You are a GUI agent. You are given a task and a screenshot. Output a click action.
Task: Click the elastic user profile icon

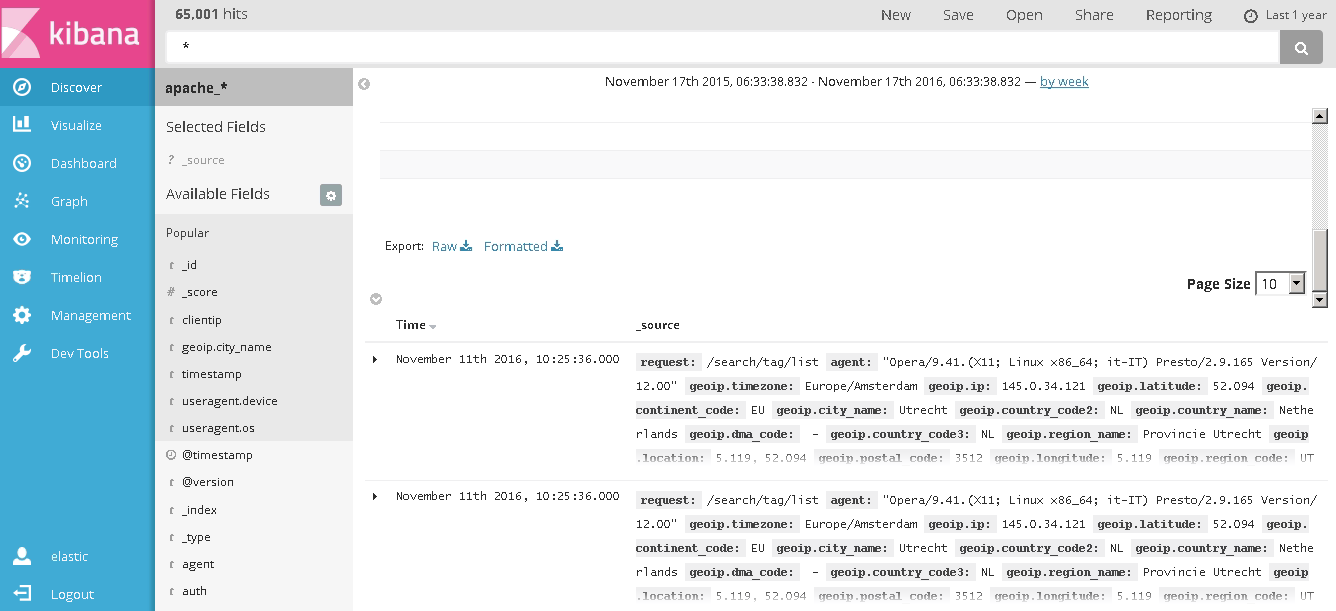click(x=22, y=556)
